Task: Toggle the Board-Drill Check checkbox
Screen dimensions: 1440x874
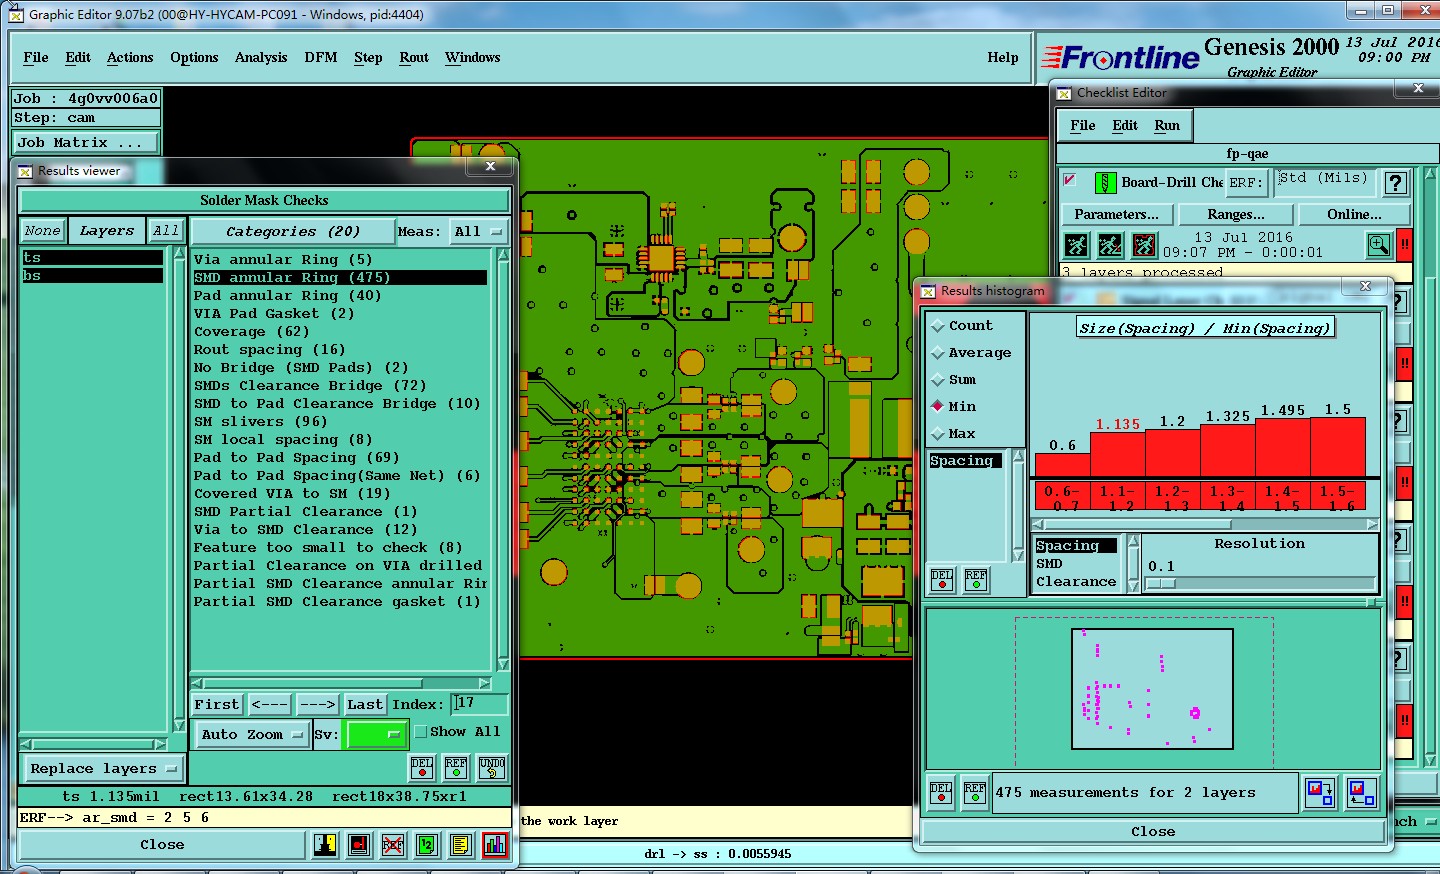Action: pyautogui.click(x=1070, y=180)
